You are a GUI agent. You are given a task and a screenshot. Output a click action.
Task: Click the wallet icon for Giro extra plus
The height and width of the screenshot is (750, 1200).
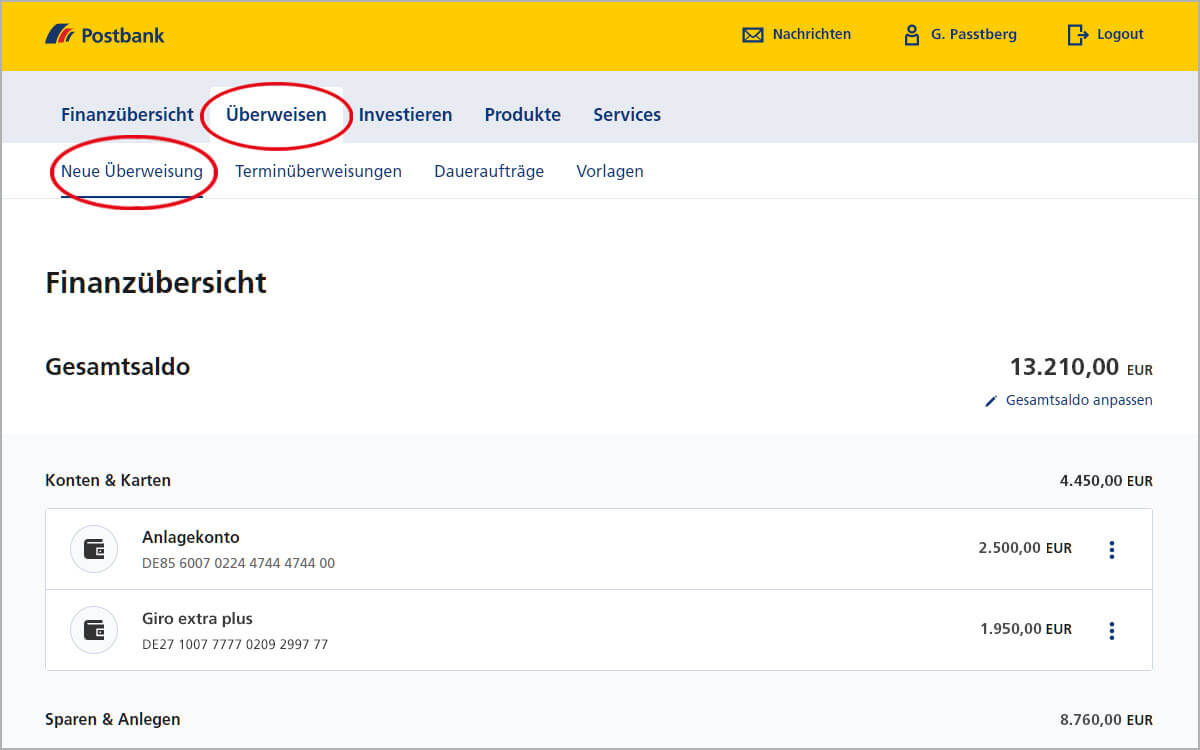pos(94,630)
